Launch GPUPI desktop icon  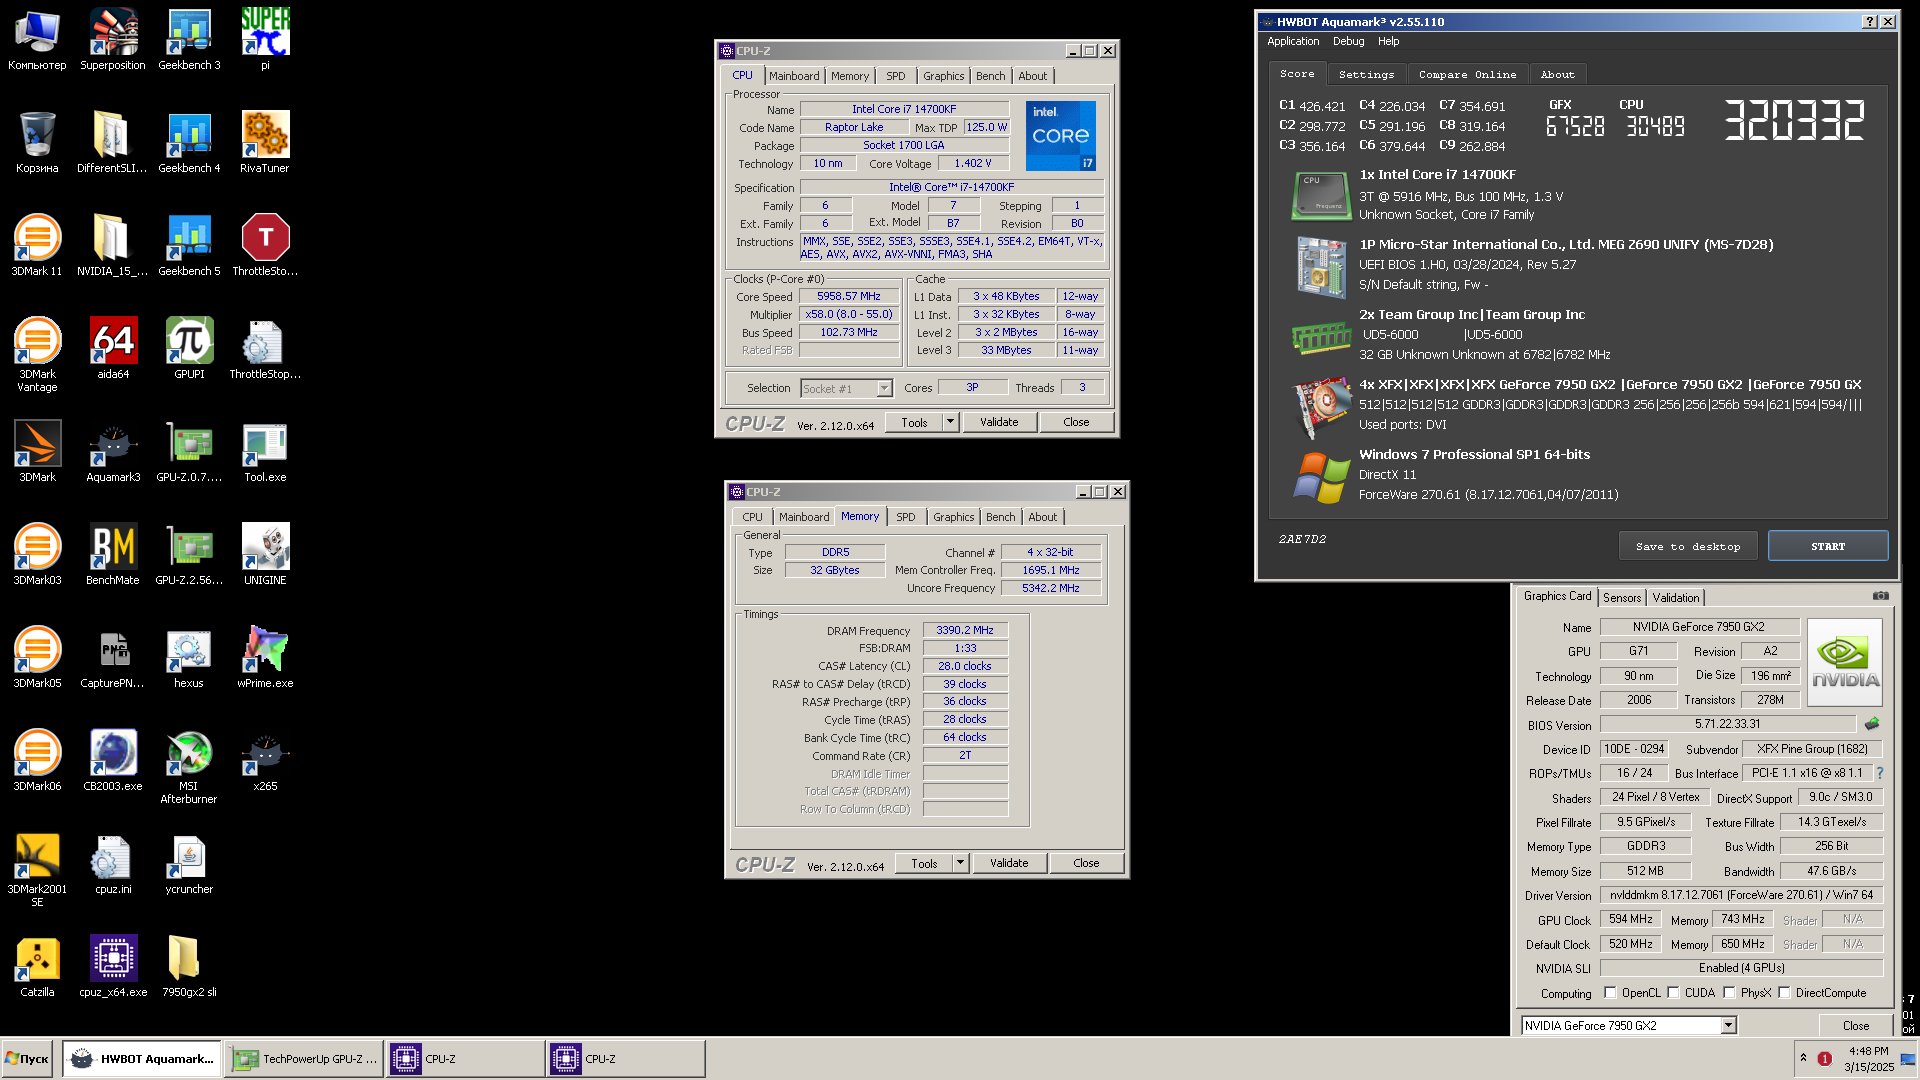(x=189, y=349)
